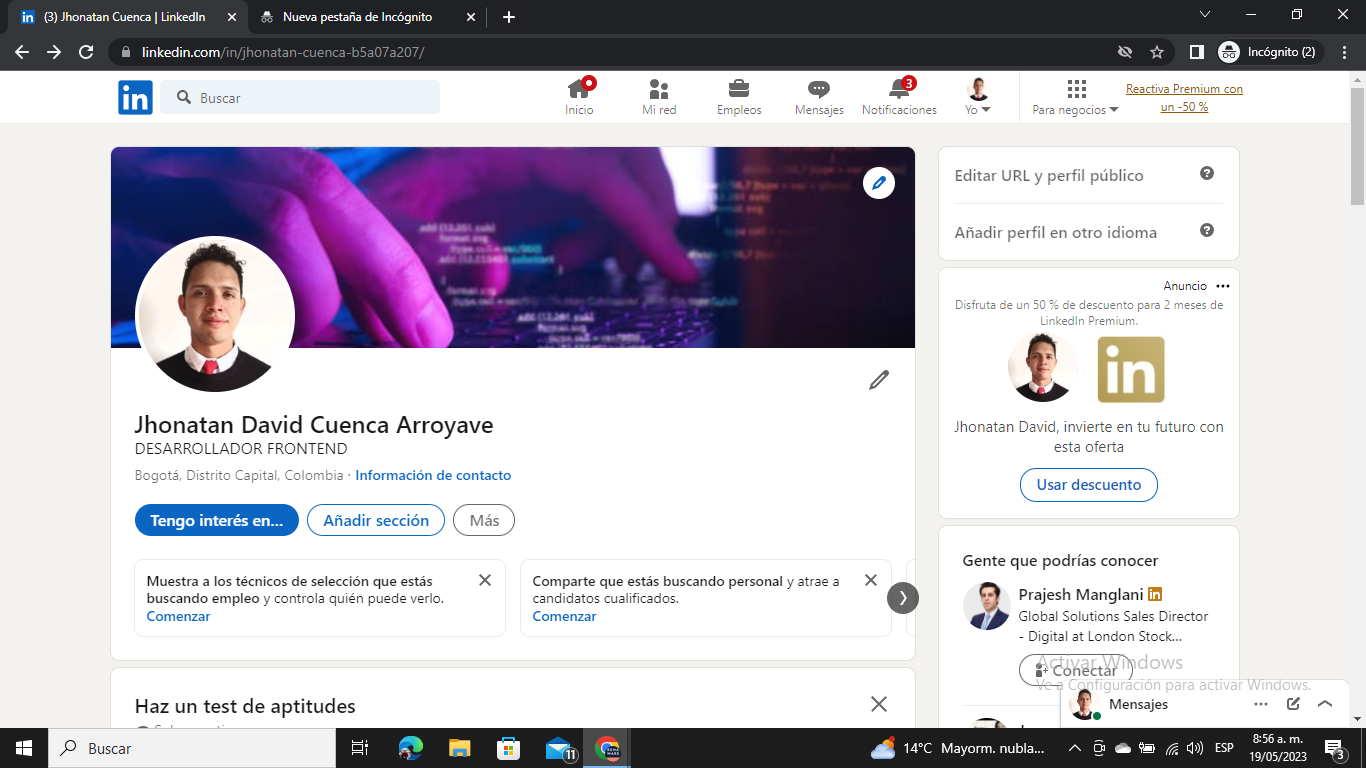This screenshot has height=768, width=1366.
Task: Open the Mensajes chat icon in navbar
Action: tap(819, 97)
